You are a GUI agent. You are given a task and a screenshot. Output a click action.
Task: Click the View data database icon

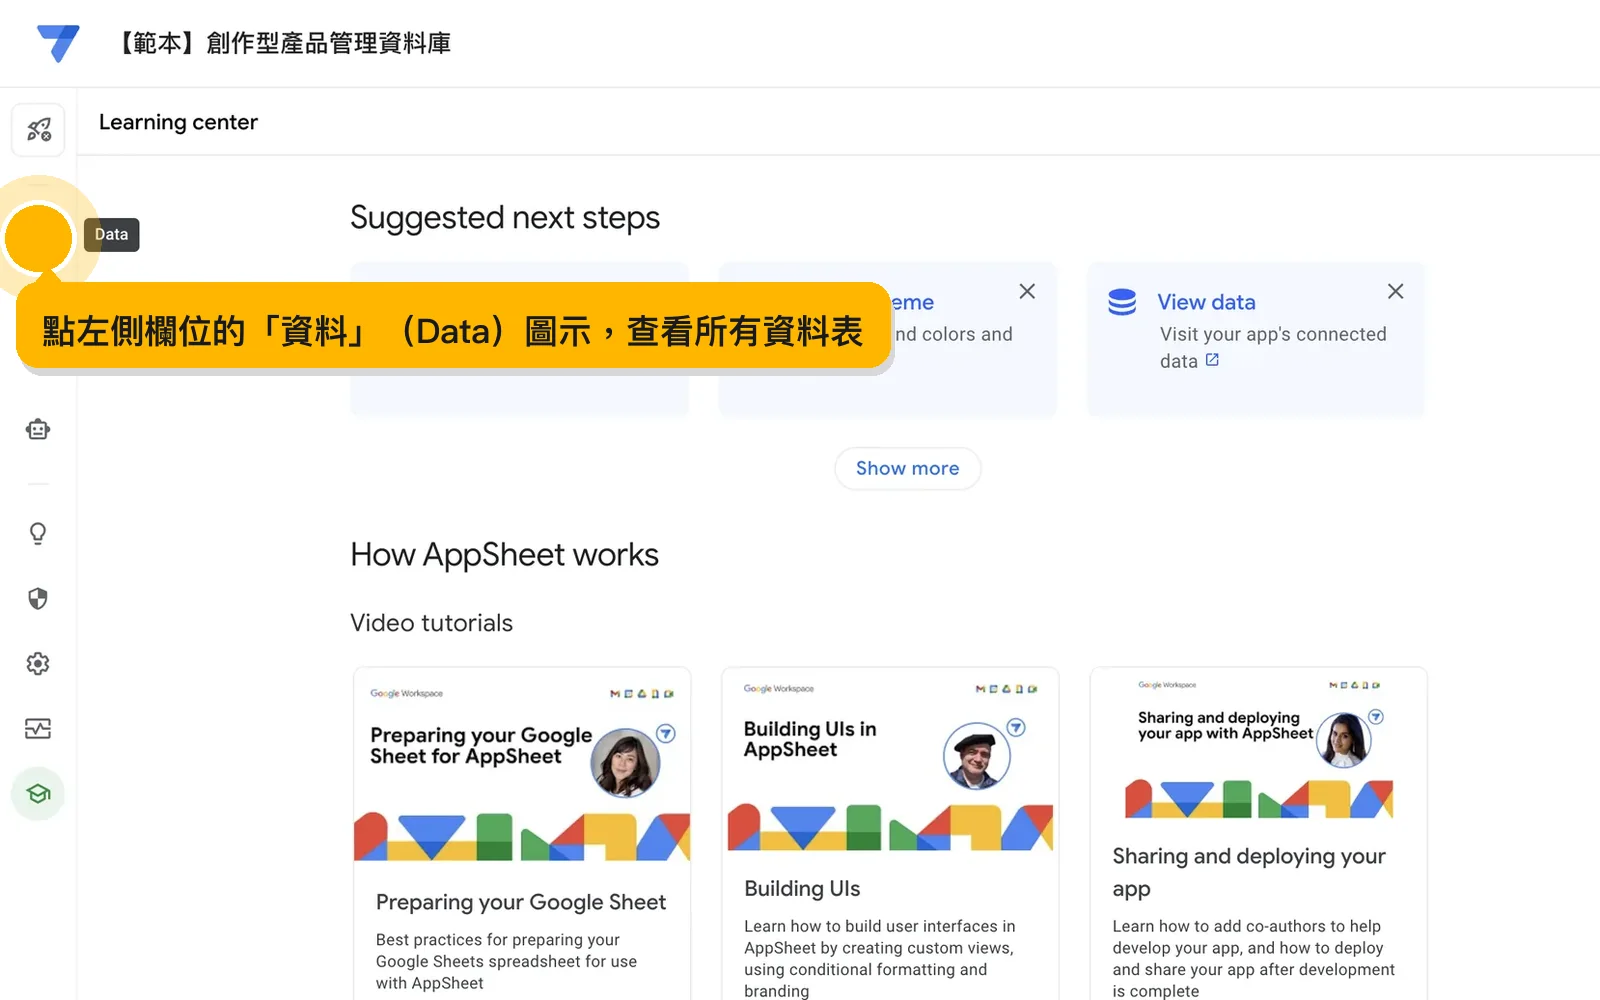(x=1122, y=302)
